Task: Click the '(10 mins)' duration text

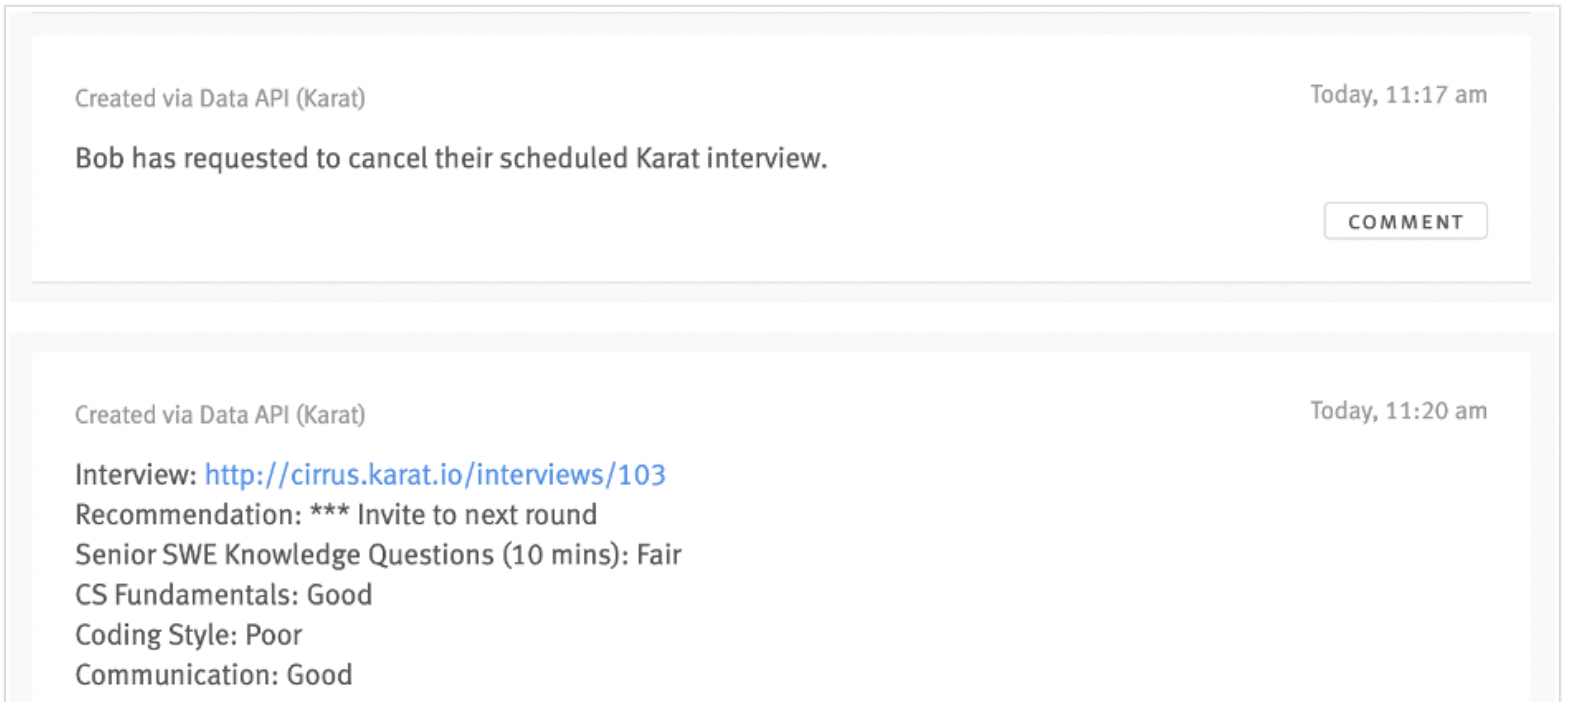Action: 565,554
